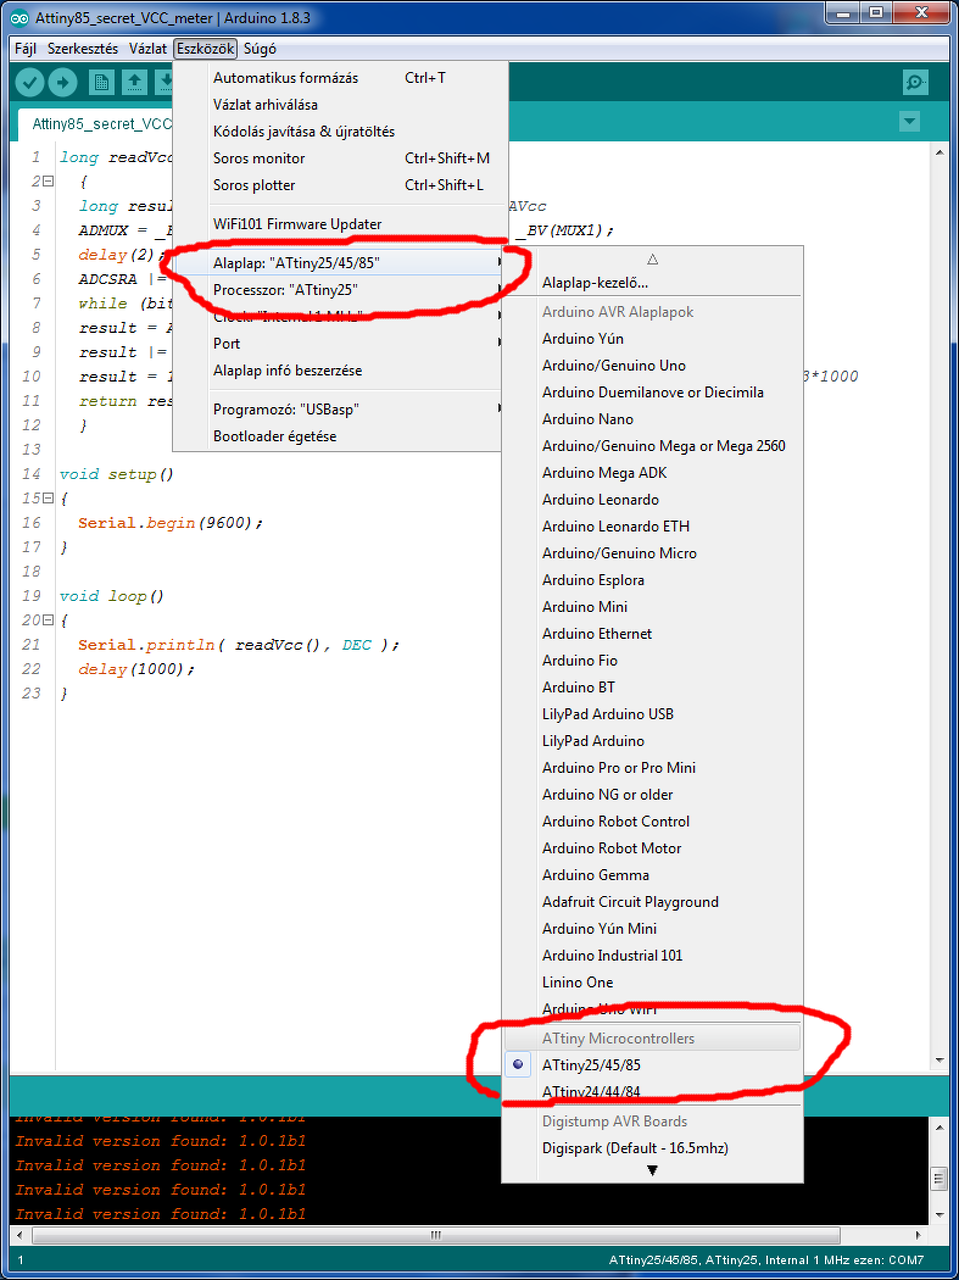Image resolution: width=959 pixels, height=1280 pixels.
Task: Select Arduino/Genuino Mega or Mega 2560
Action: pyautogui.click(x=652, y=446)
